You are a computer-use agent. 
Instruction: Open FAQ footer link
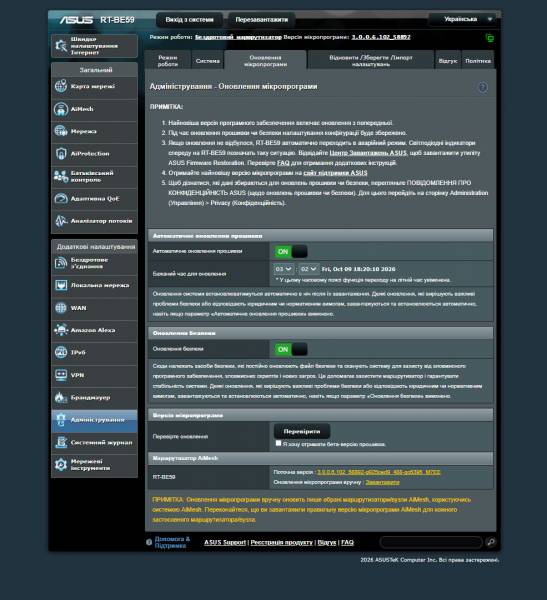[347, 542]
